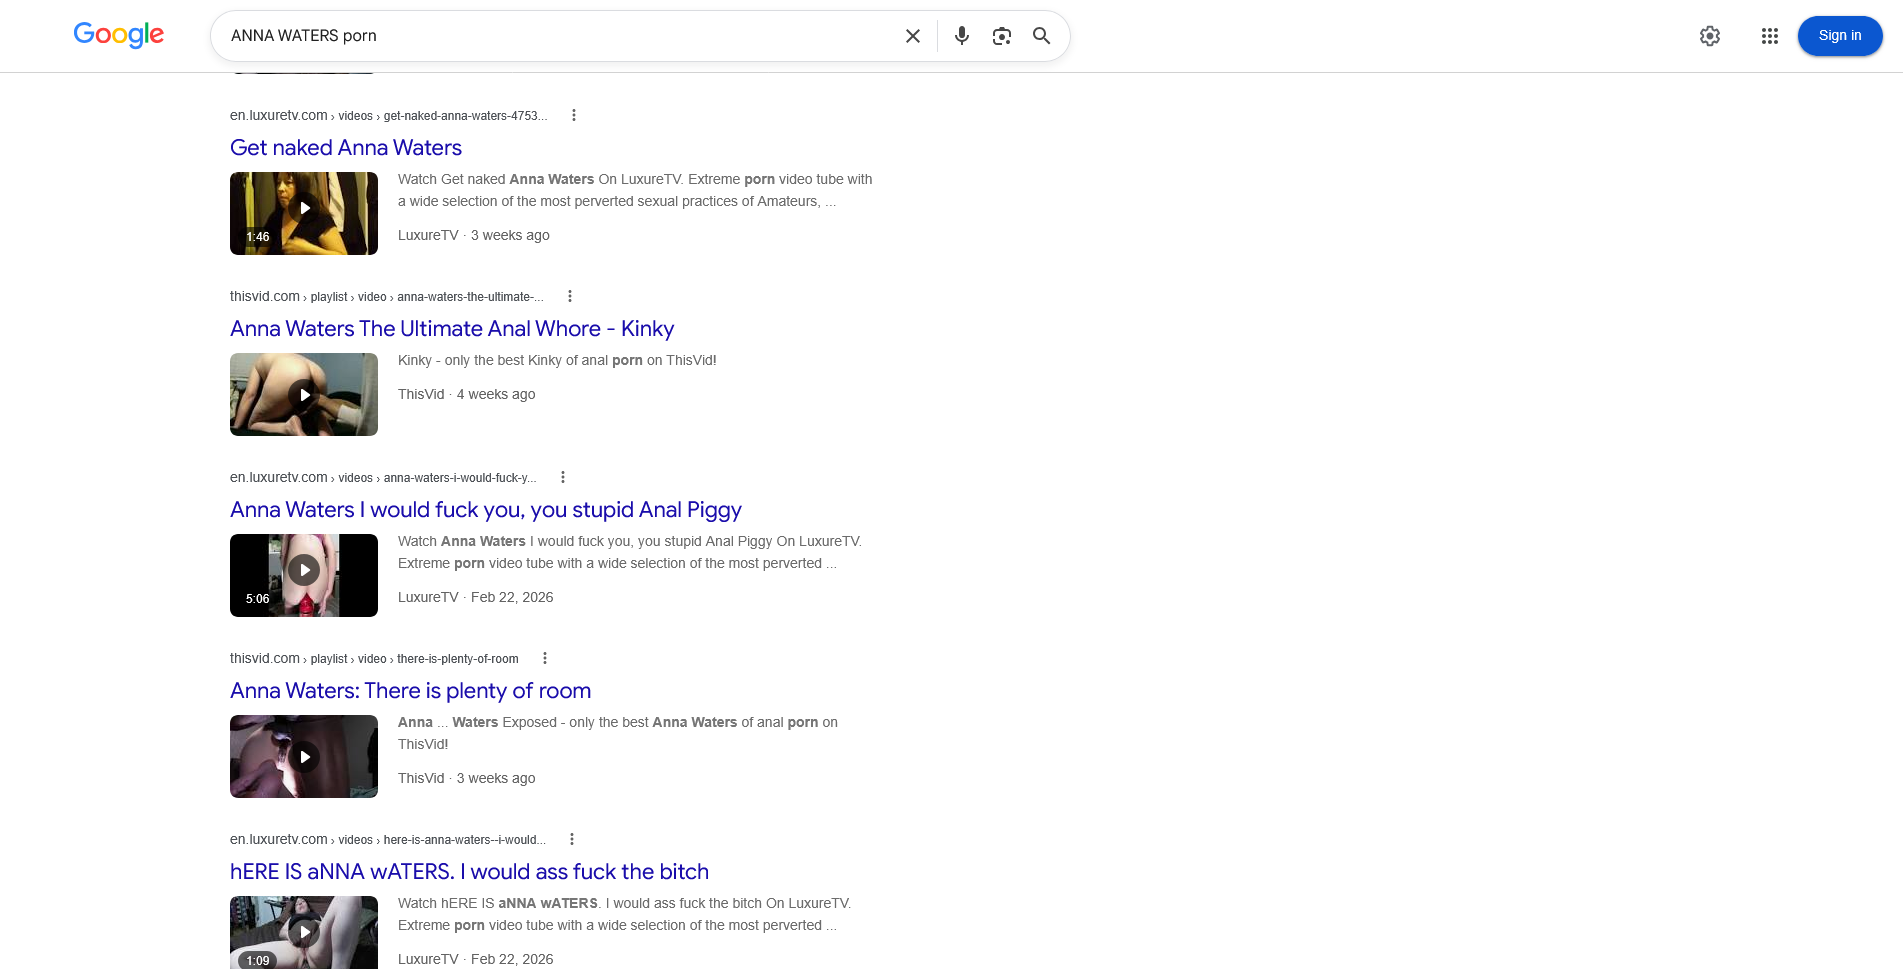The height and width of the screenshot is (969, 1903).
Task: Open search by image camera icon
Action: [x=1002, y=36]
